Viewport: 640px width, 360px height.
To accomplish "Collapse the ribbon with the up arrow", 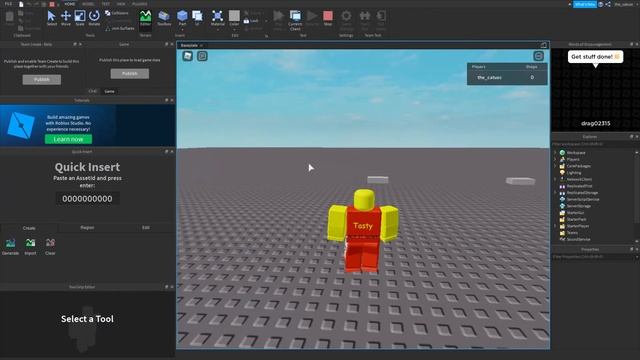I will tap(570, 4).
